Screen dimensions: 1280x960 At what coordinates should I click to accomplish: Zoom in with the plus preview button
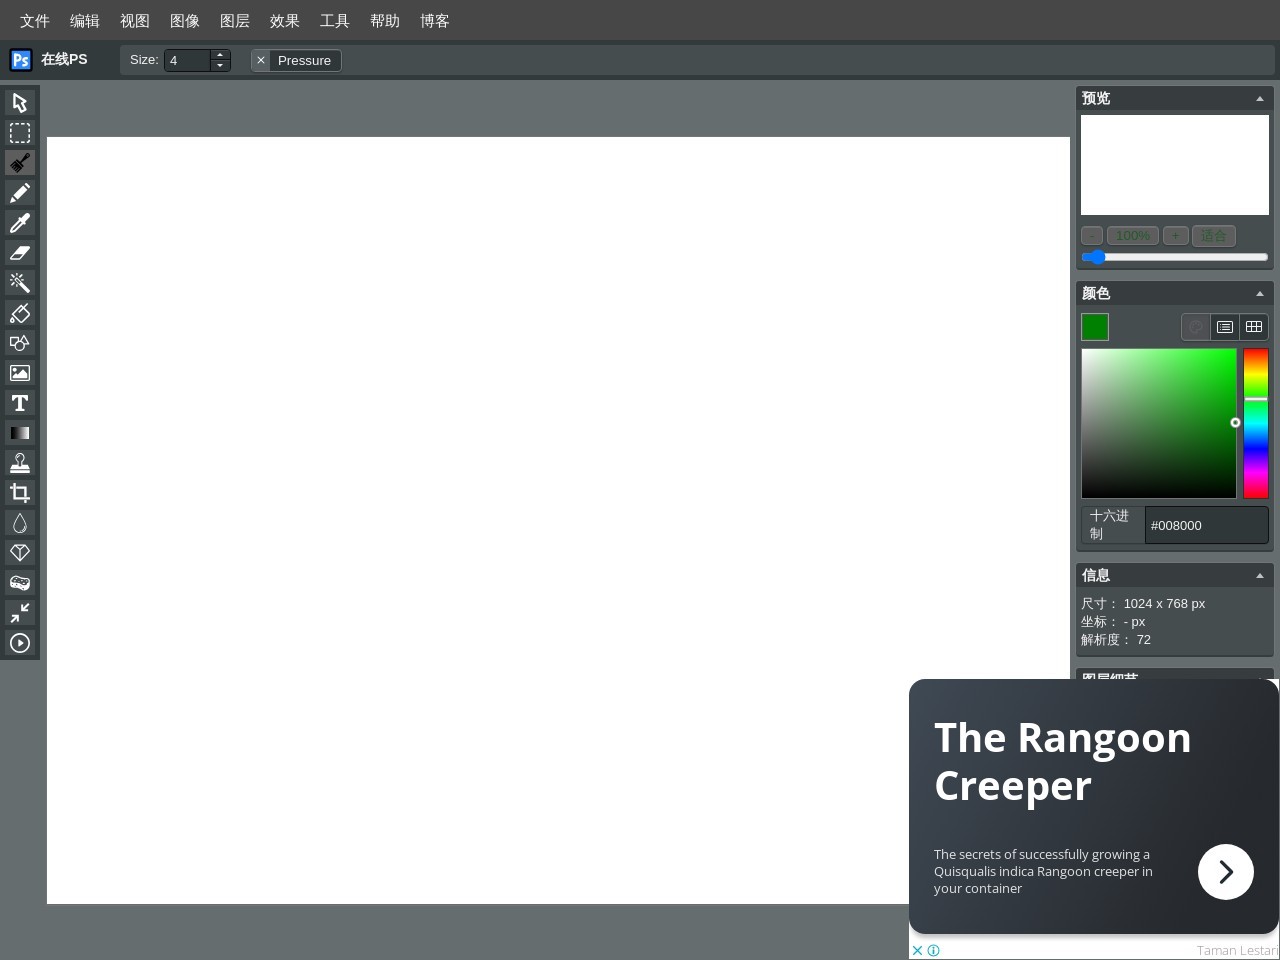coord(1176,236)
